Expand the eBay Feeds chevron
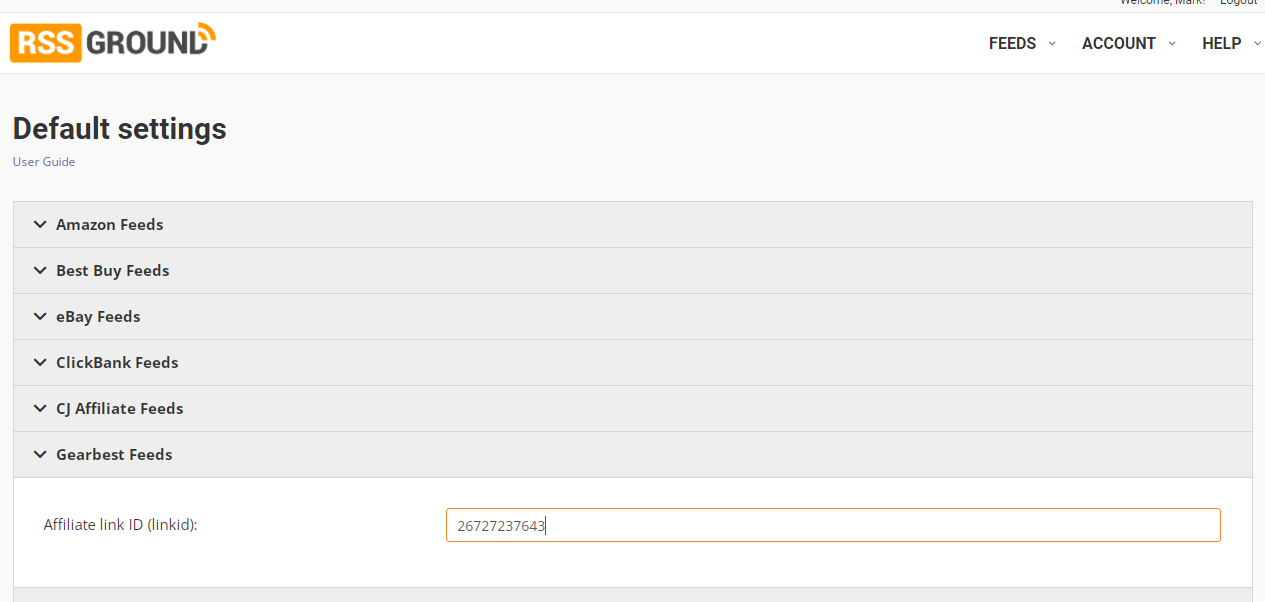The height and width of the screenshot is (602, 1265). click(x=40, y=317)
